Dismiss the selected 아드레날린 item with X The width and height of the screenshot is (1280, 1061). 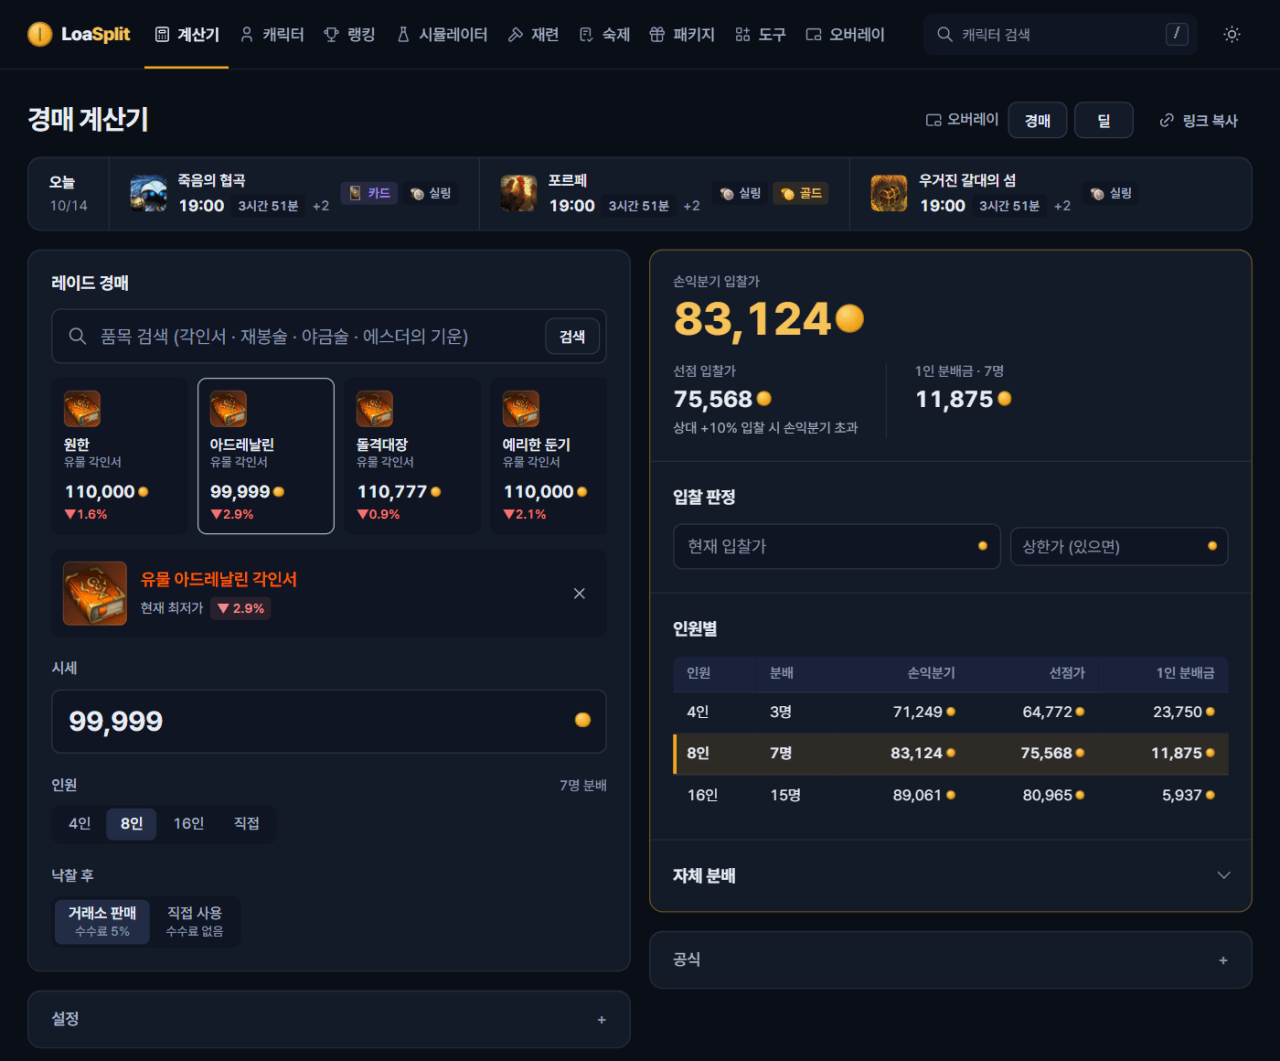[579, 593]
